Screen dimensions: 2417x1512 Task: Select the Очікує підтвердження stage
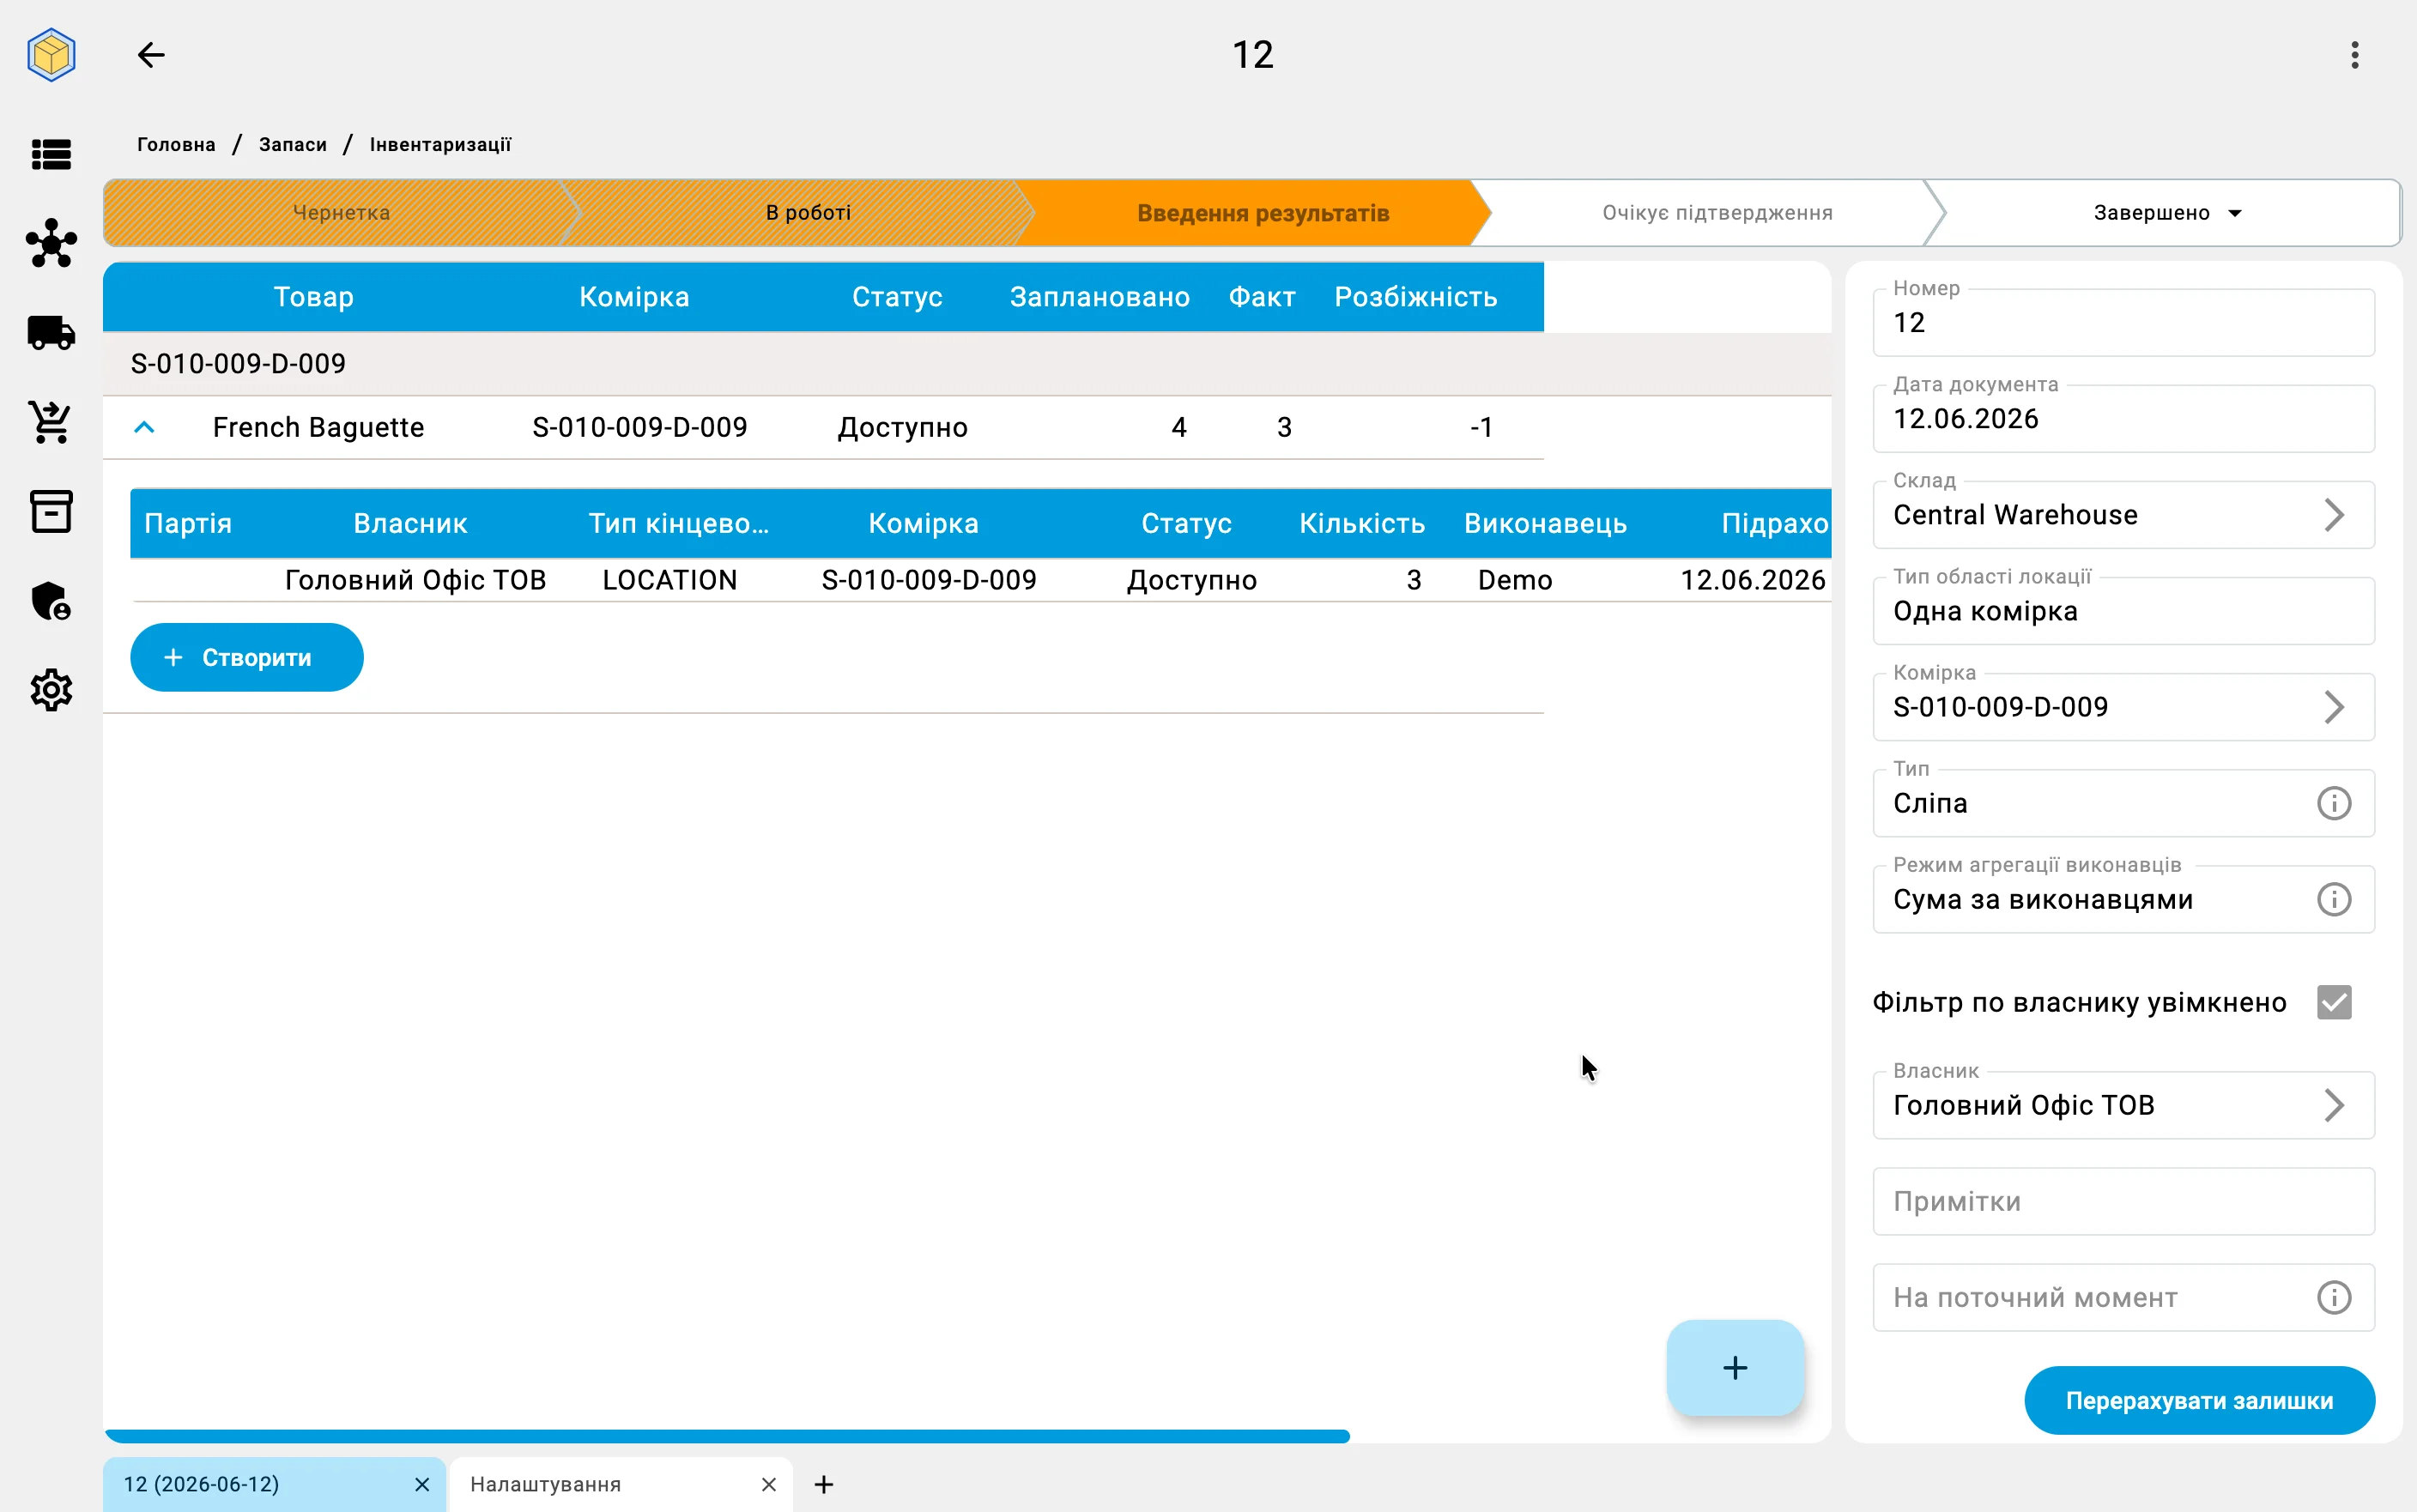point(1716,213)
